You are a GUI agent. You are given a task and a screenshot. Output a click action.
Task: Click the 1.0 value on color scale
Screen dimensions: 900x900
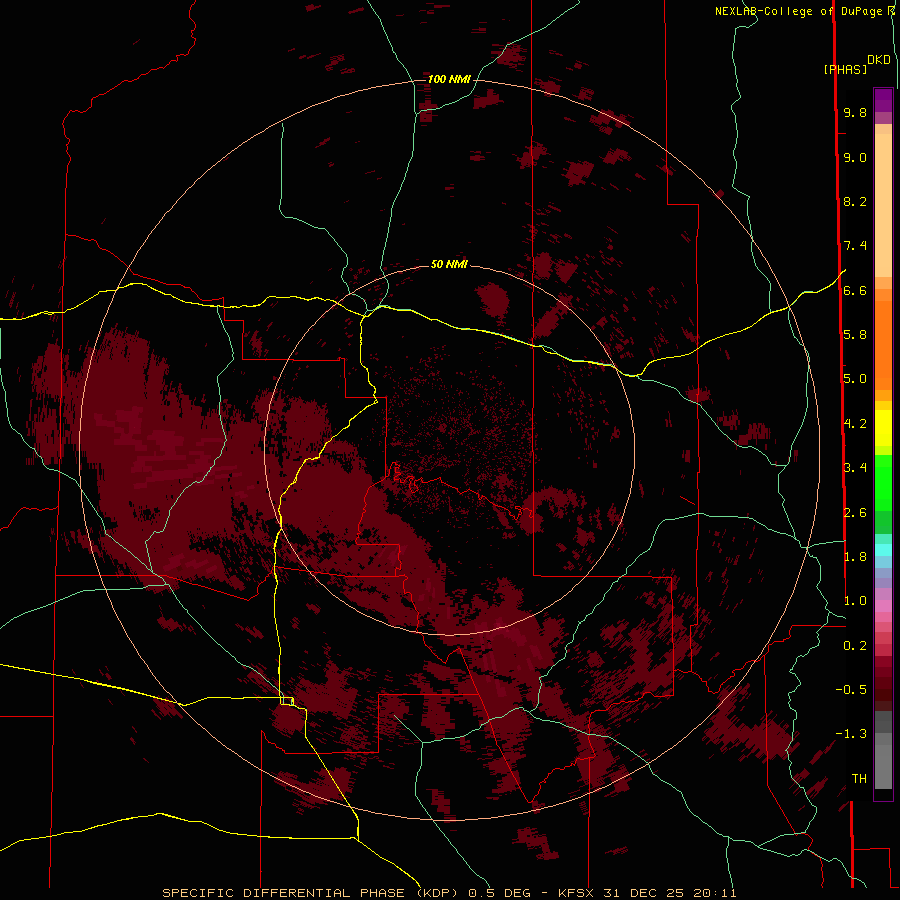[855, 601]
